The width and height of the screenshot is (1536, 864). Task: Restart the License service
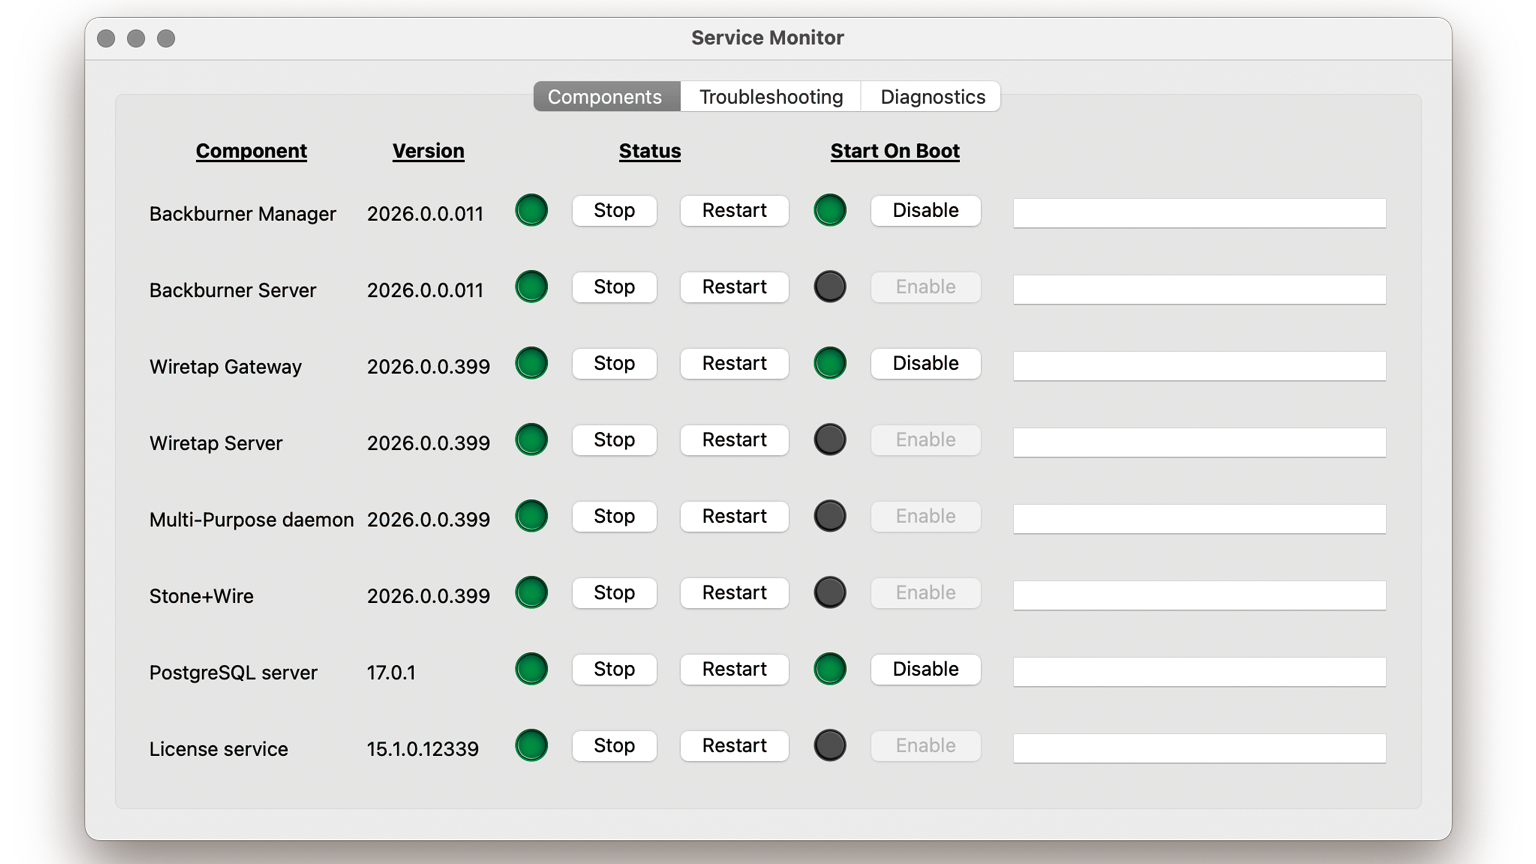[734, 746]
